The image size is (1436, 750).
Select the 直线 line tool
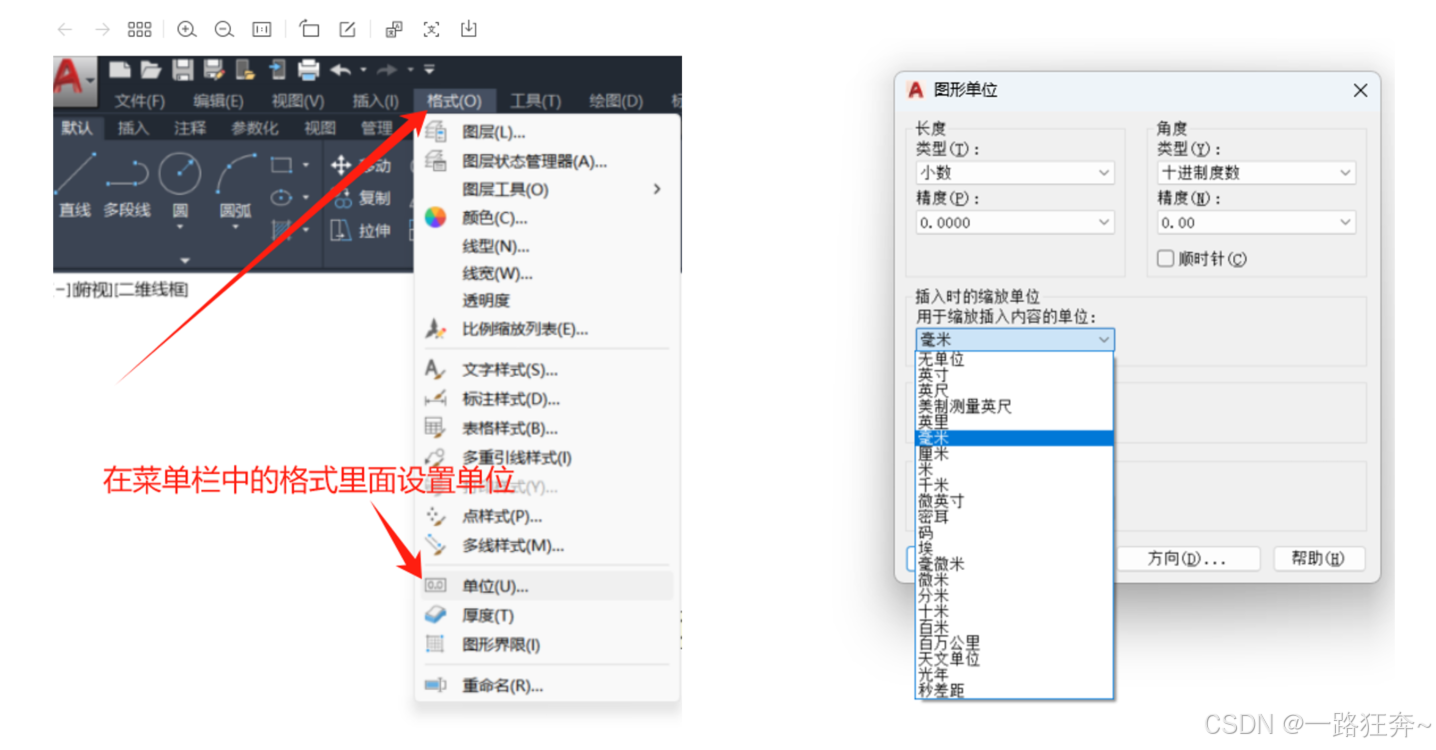click(75, 186)
